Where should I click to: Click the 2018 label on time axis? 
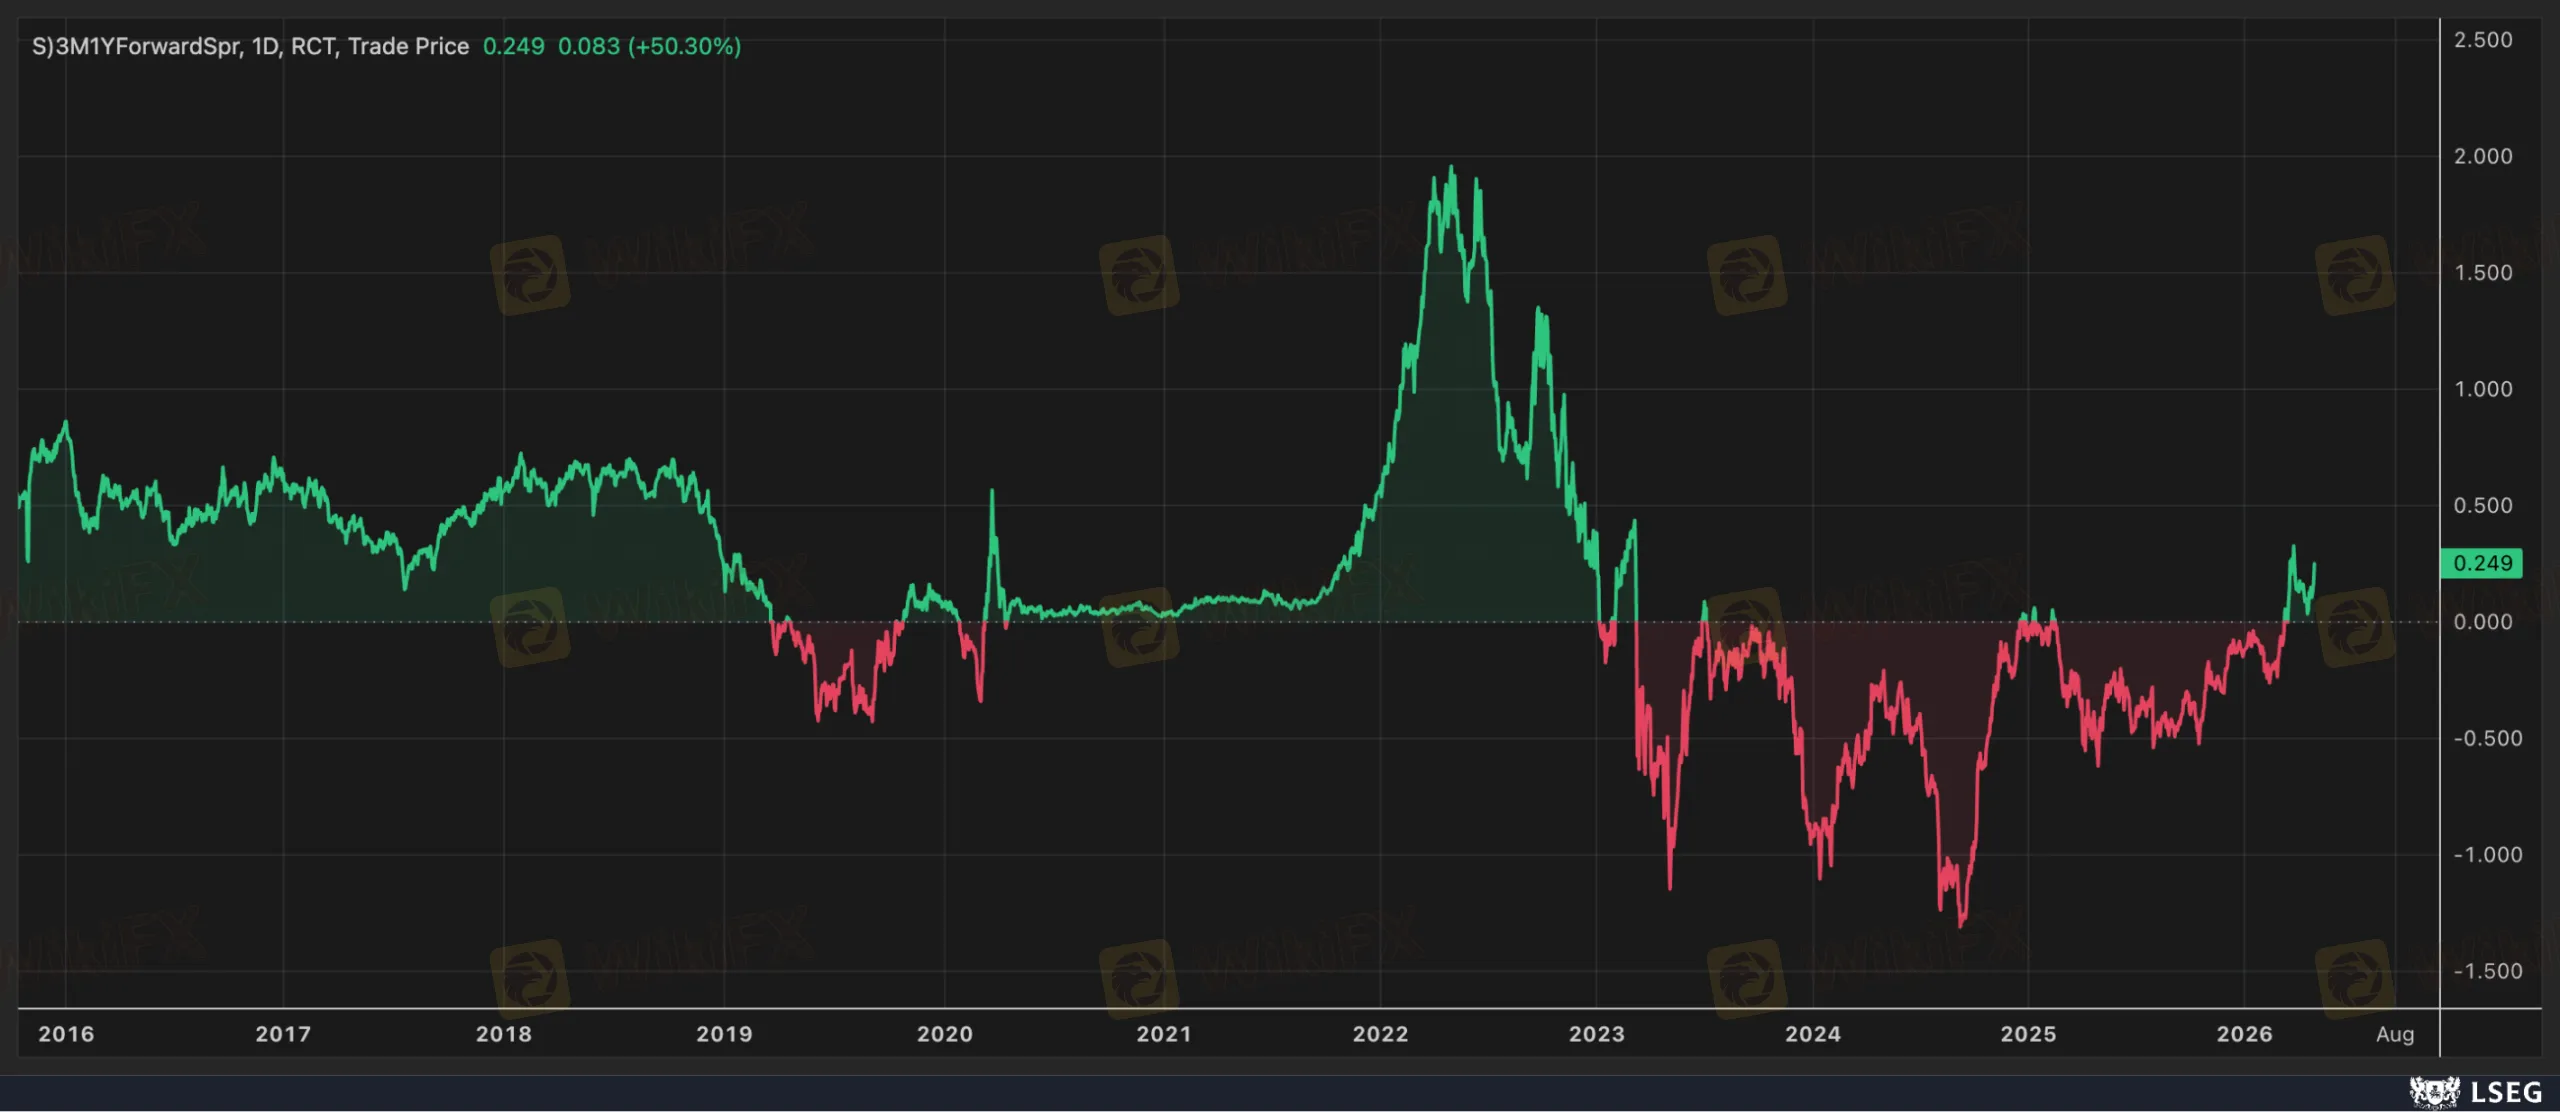pos(504,1034)
